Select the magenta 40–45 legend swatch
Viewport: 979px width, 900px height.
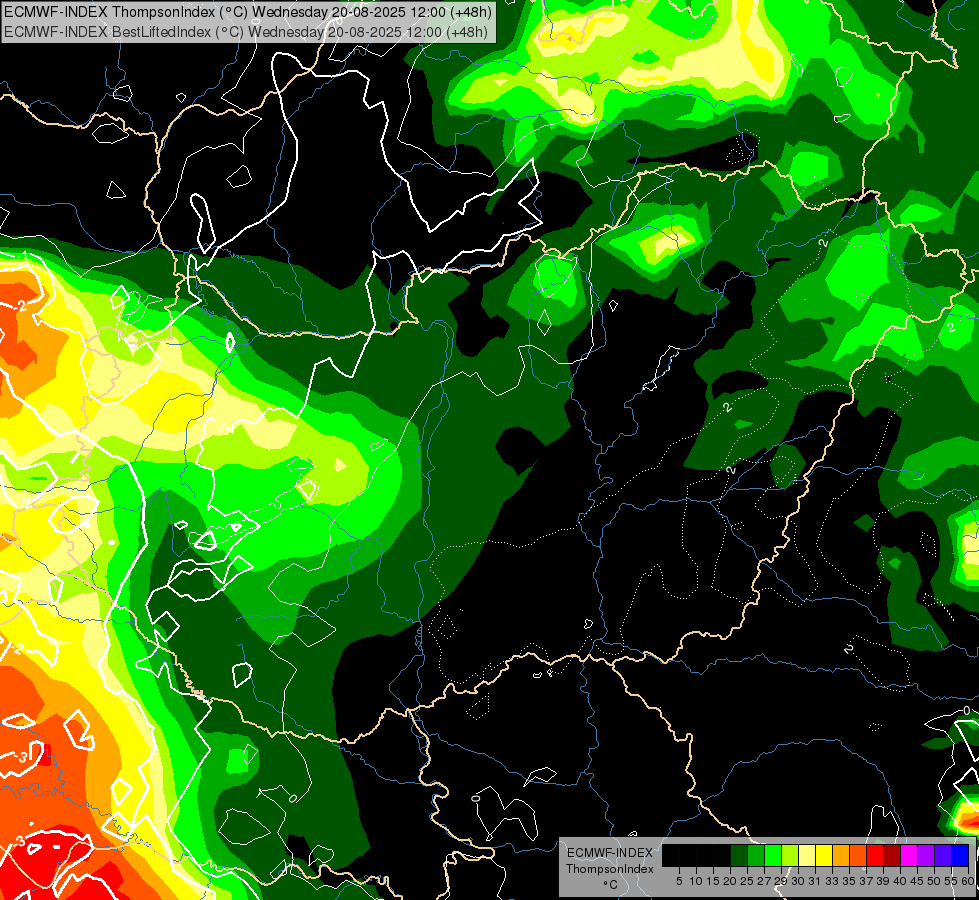[x=909, y=855]
